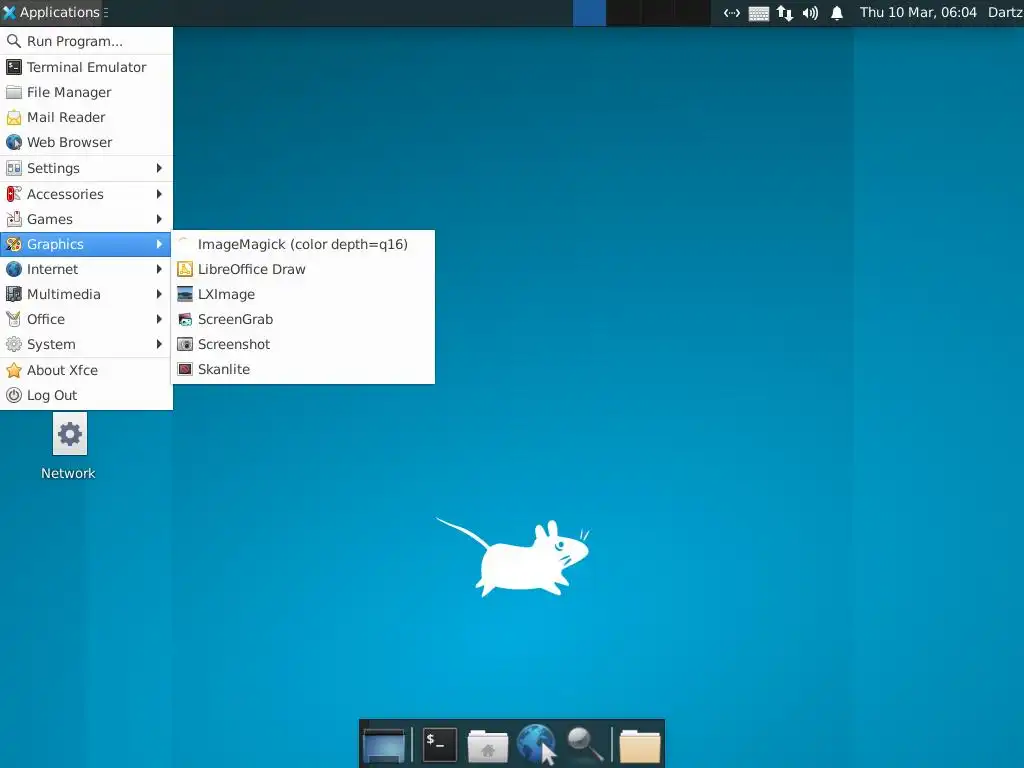Open home folder icon in dock
This screenshot has width=1024, height=768.
coord(488,746)
